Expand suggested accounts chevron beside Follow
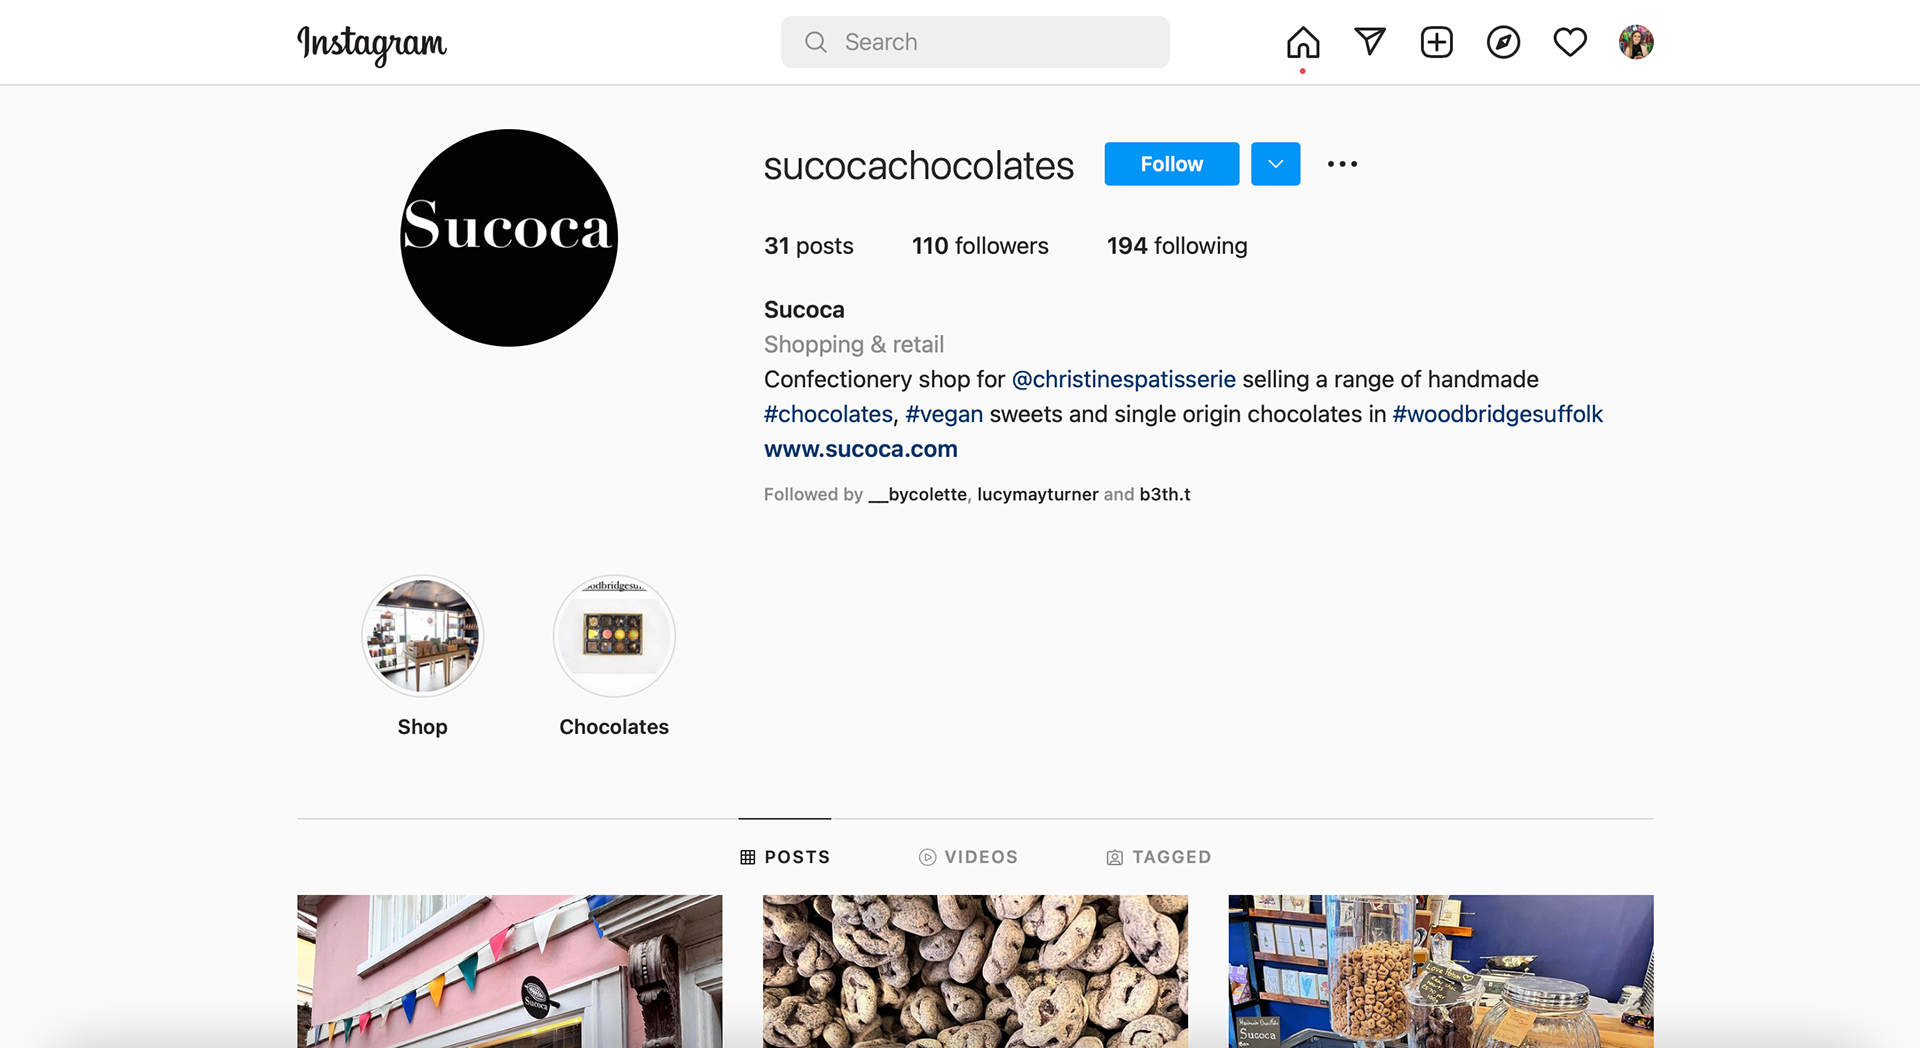 (x=1276, y=164)
